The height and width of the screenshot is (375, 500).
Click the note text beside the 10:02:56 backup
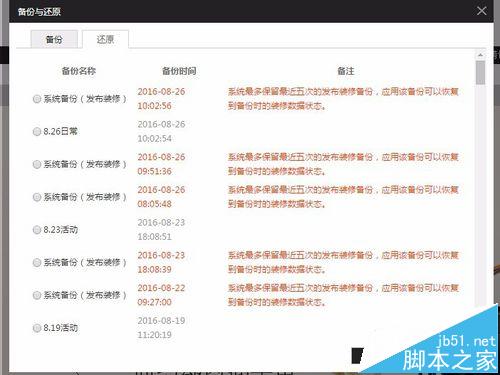coord(343,99)
